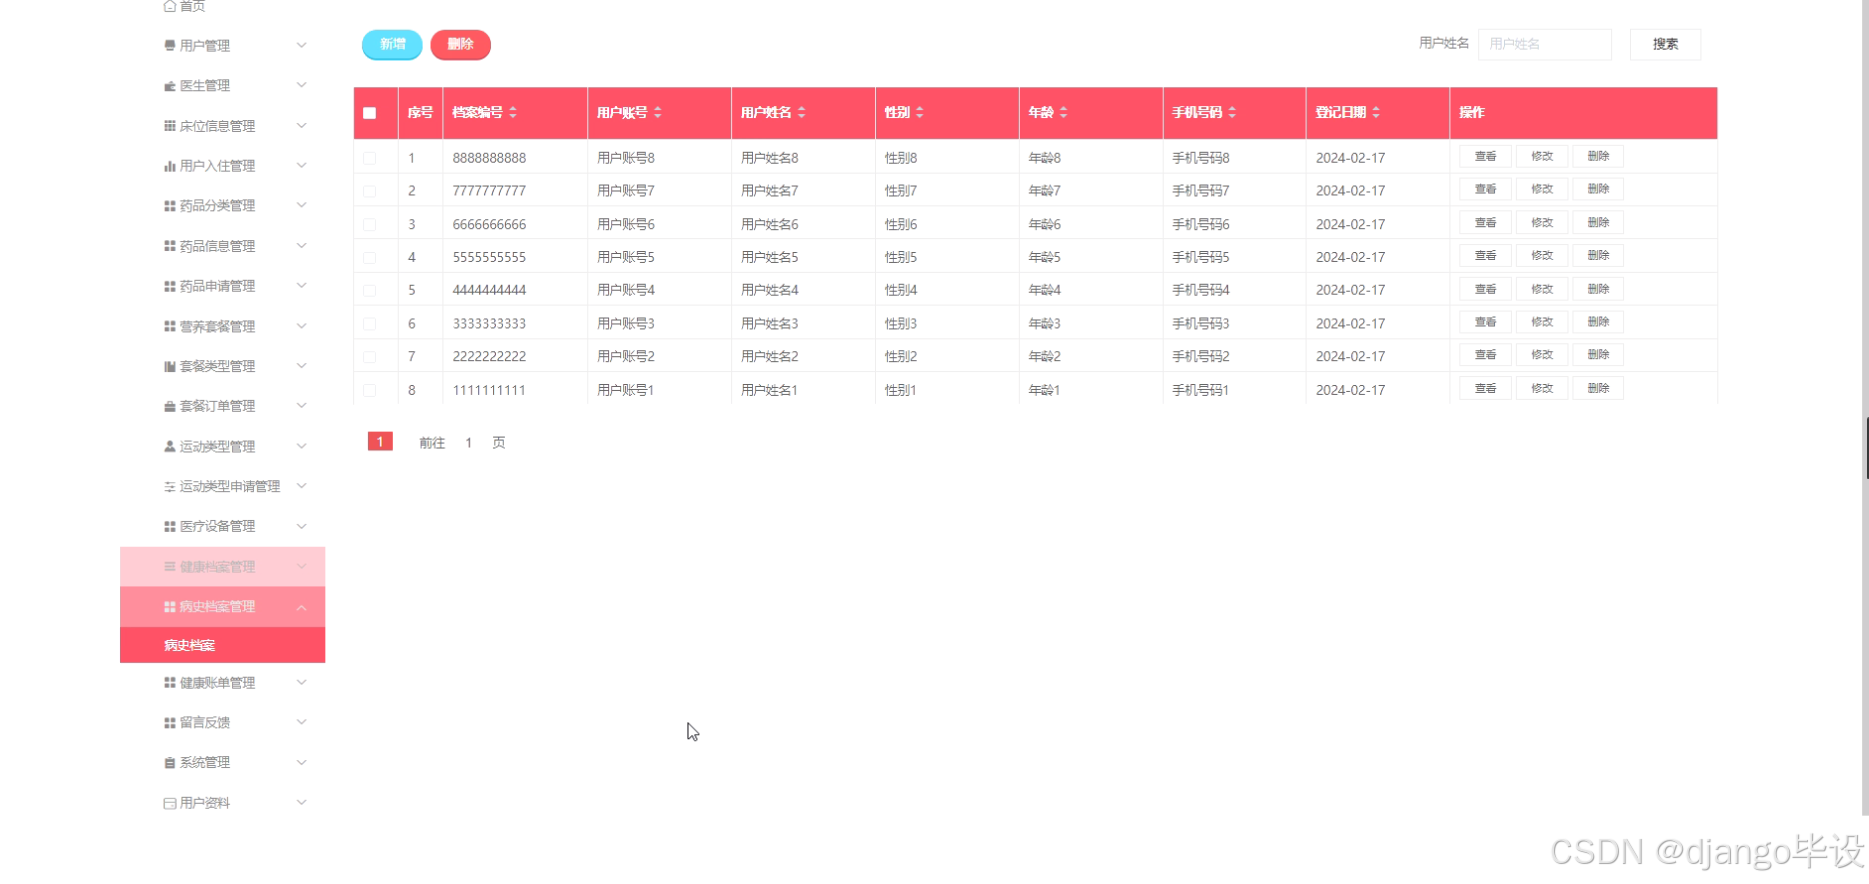Click 删除 for 用户姓名3 row
The height and width of the screenshot is (884, 1869).
[1598, 322]
